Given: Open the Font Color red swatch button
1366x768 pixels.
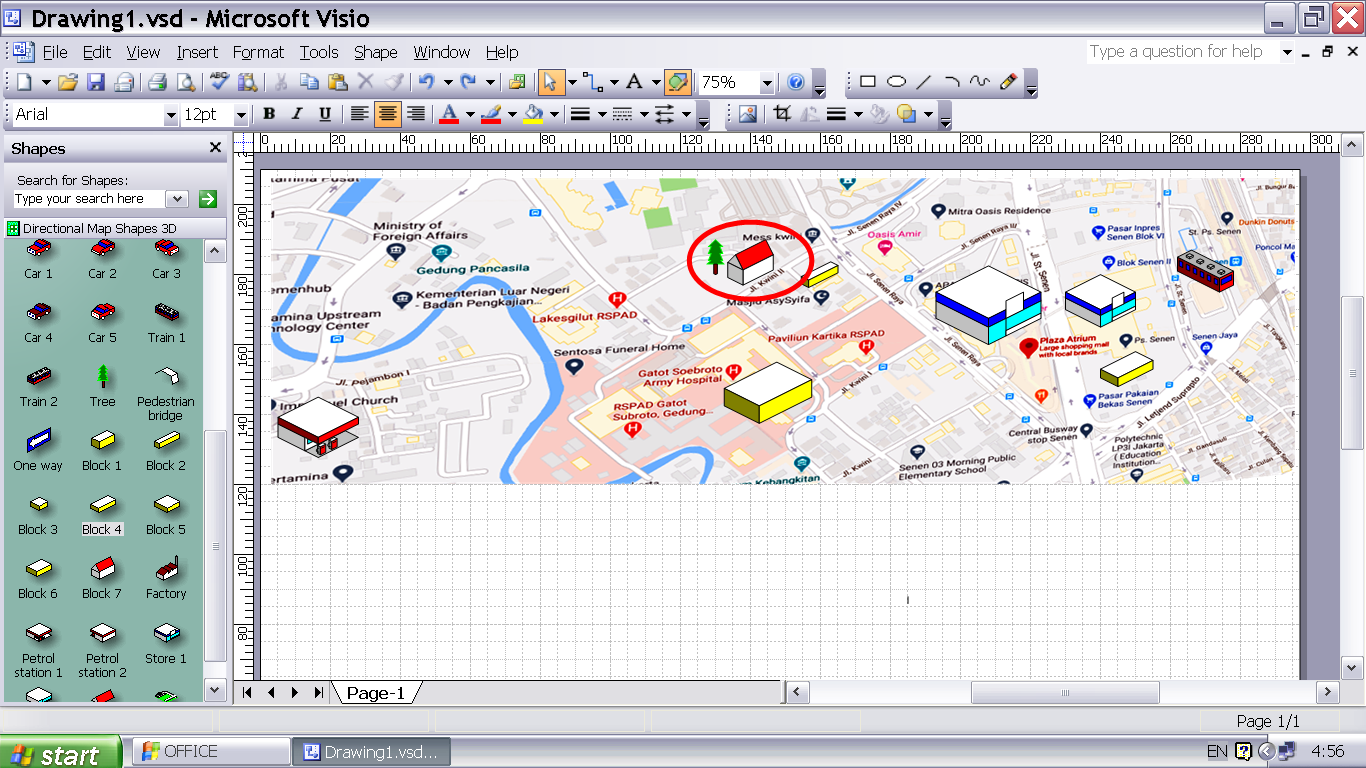Looking at the screenshot, I should [448, 114].
